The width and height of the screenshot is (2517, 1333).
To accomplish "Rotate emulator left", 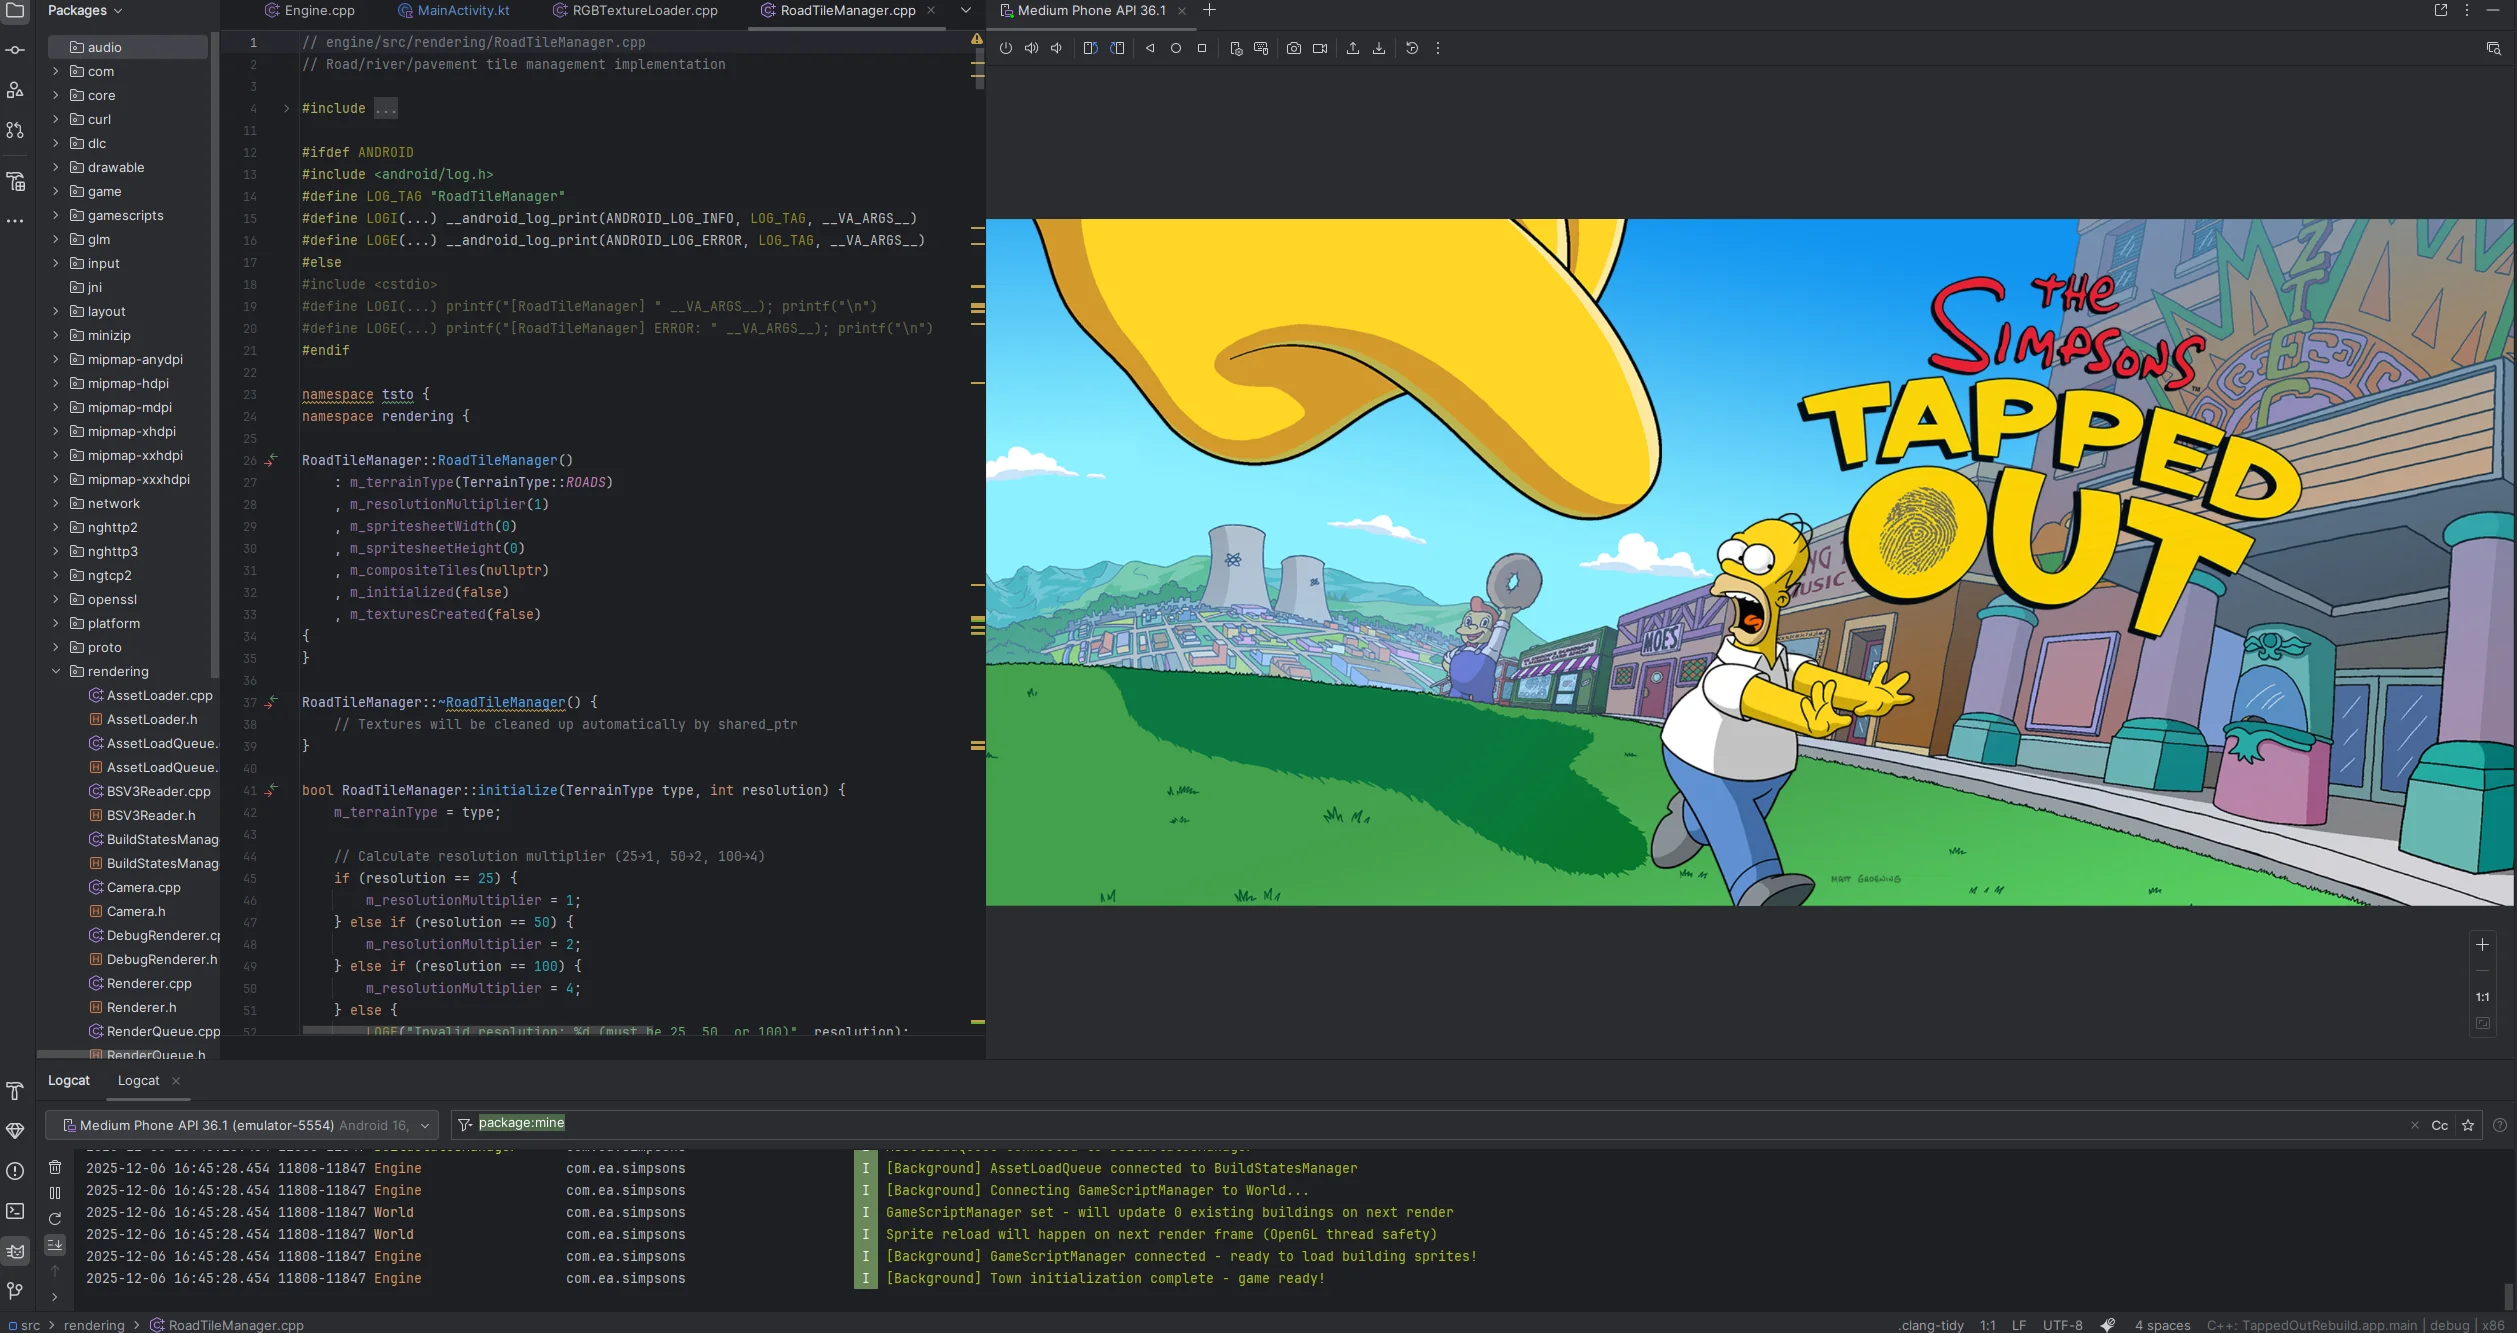I will 1090,48.
